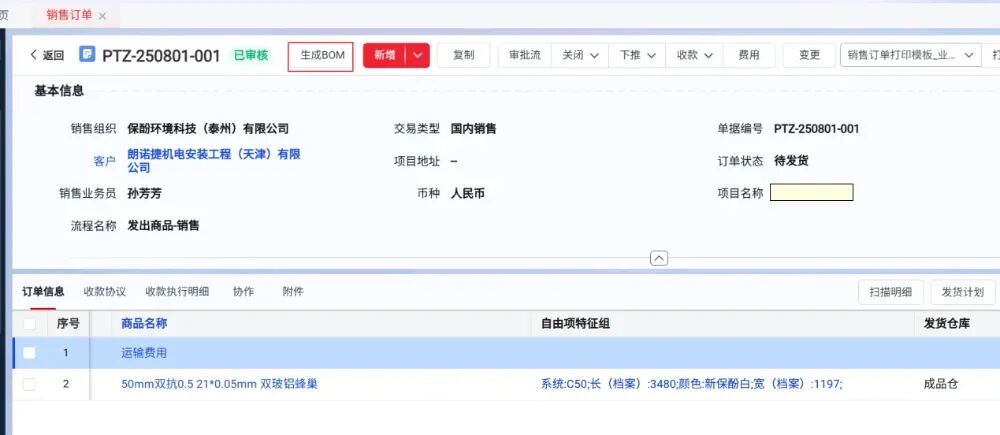This screenshot has width=1000, height=435.
Task: Open the customer link 朗诺捷机电安装工程
Action: click(x=214, y=161)
